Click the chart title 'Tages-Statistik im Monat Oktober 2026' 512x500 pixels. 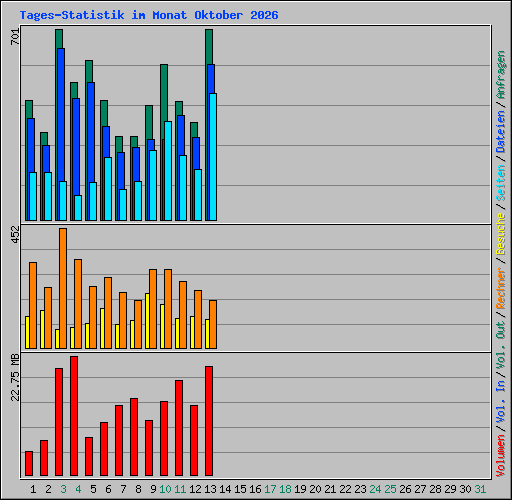click(x=149, y=15)
